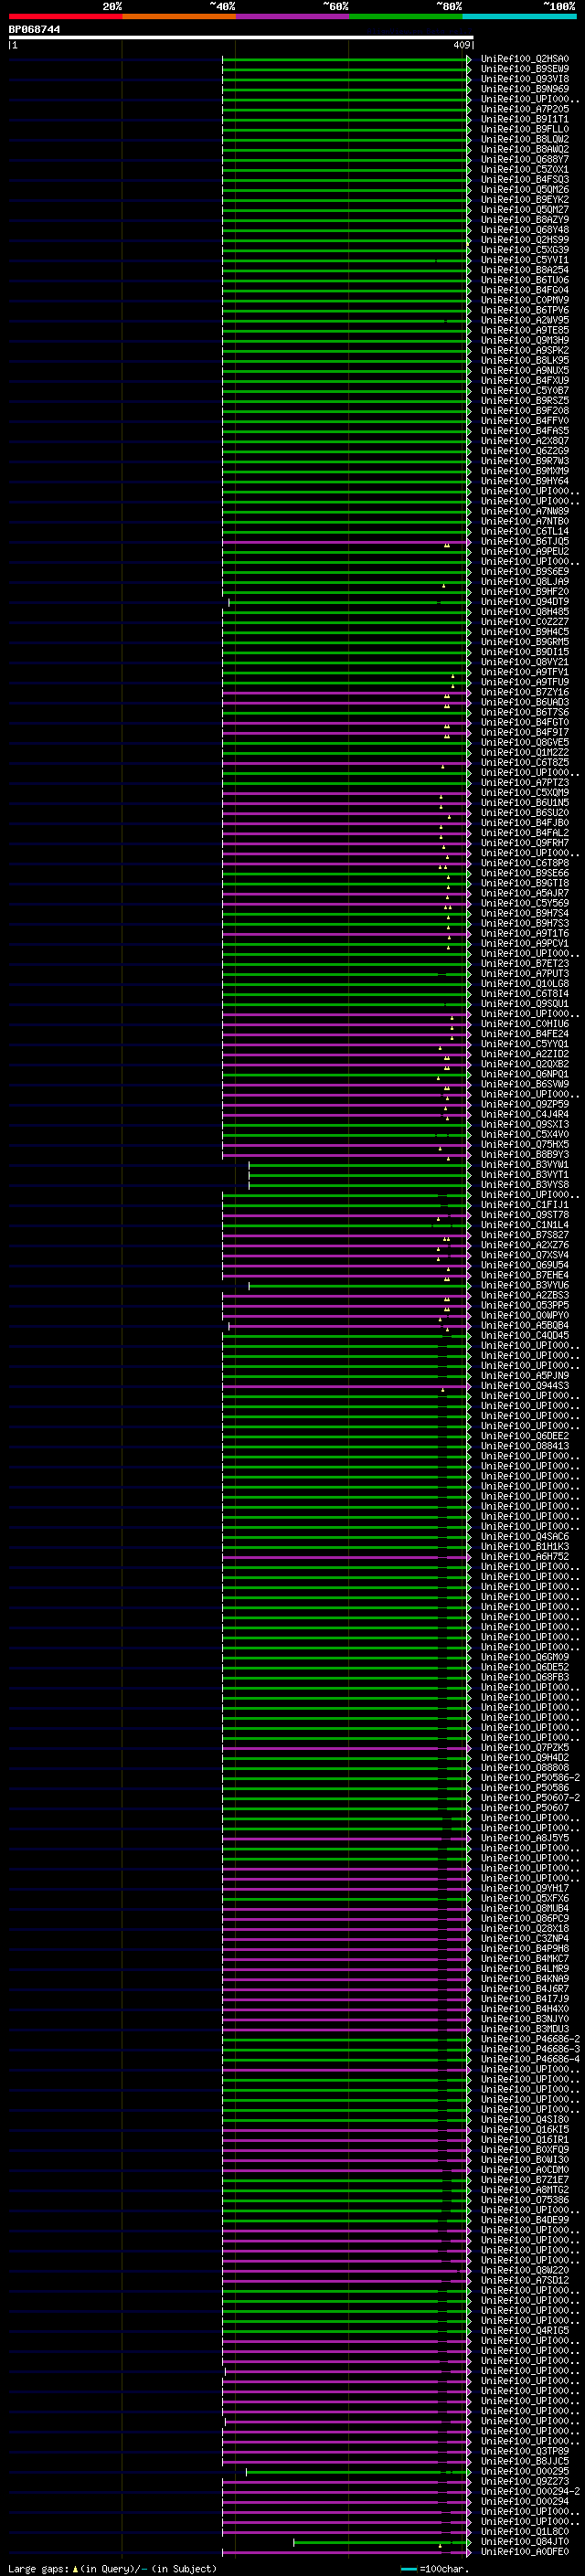Click the white query sequence bar
Viewport: 585px width, 2576px height.
tap(241, 37)
